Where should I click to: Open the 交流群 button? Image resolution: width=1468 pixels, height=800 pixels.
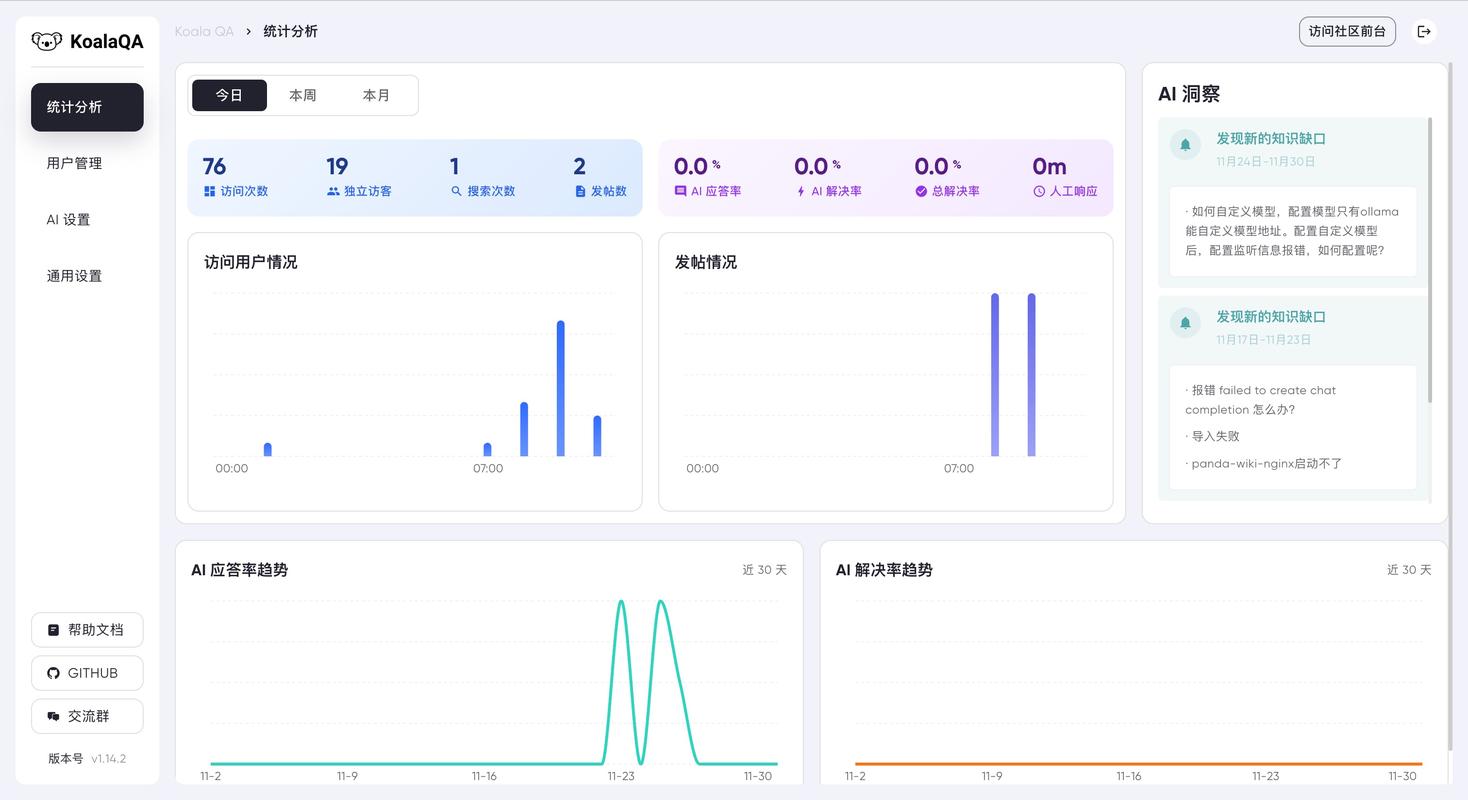point(87,716)
